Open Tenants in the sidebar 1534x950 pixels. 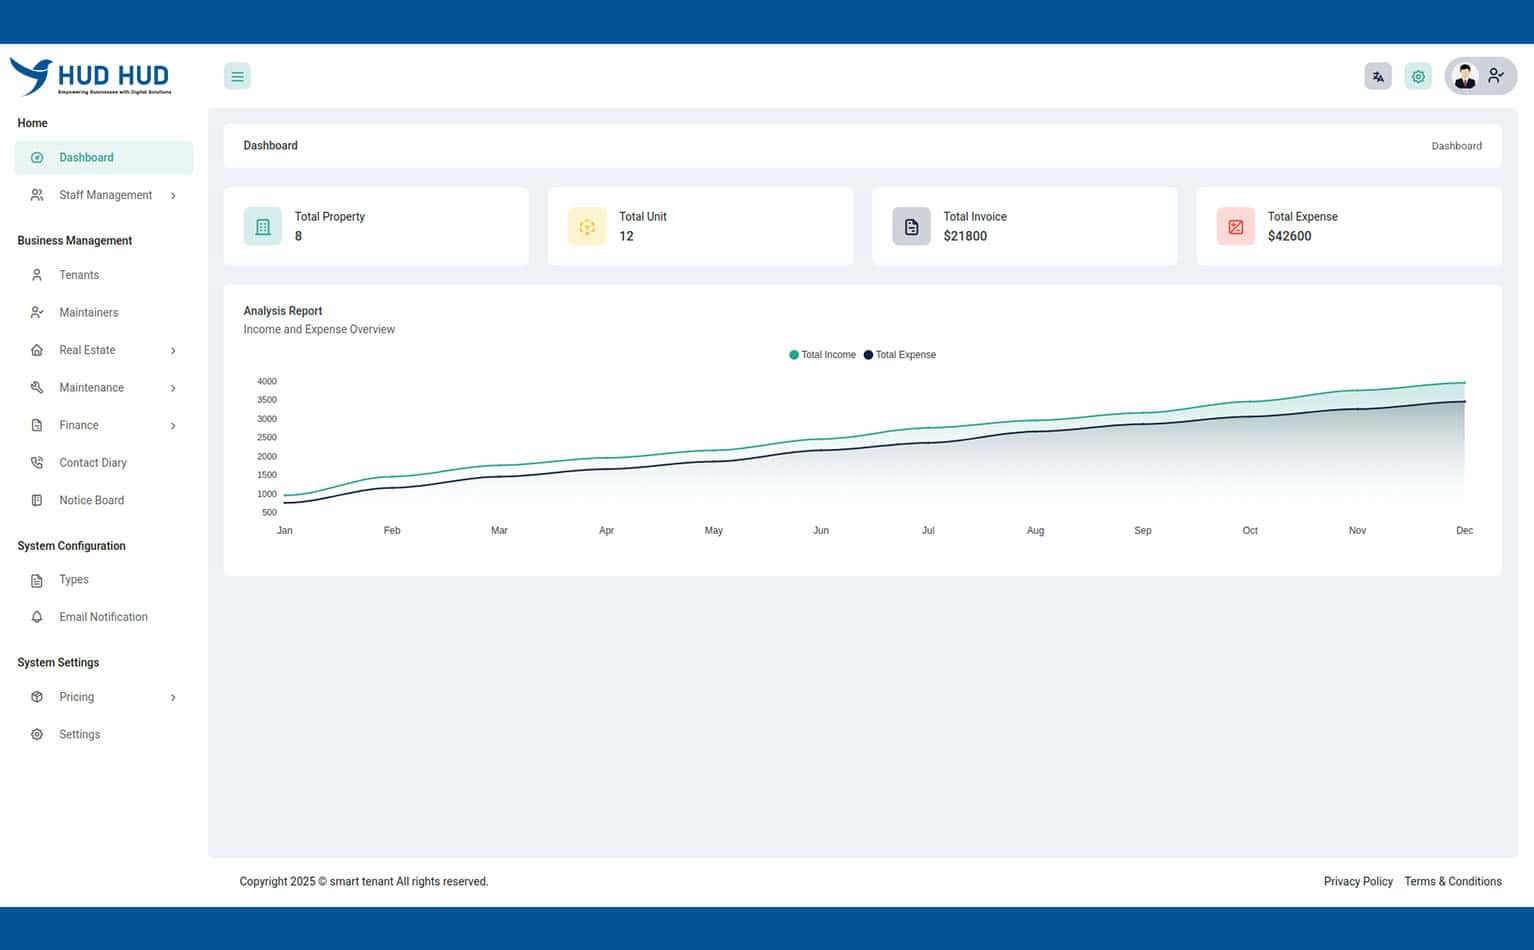[78, 275]
